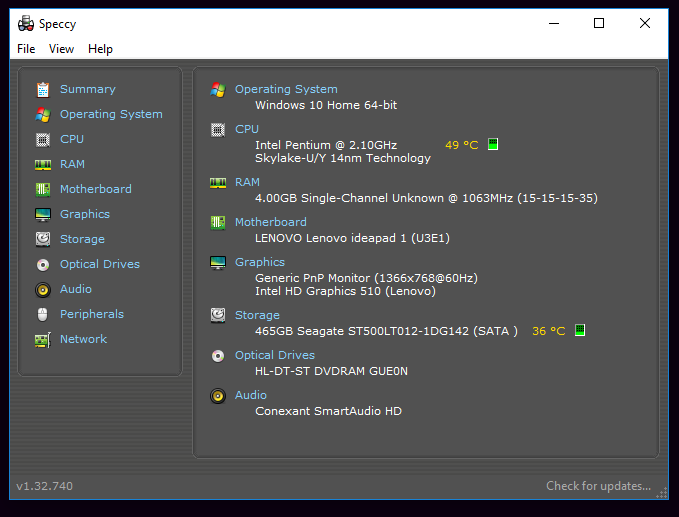Click the Motherboard icon in sidebar

click(x=42, y=189)
